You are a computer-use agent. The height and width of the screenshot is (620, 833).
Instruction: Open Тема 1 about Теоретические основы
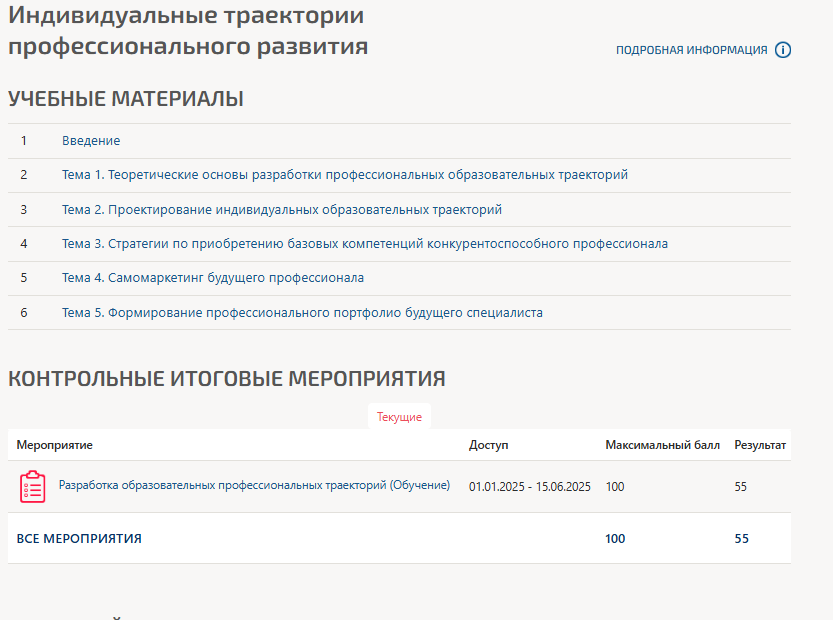[344, 175]
